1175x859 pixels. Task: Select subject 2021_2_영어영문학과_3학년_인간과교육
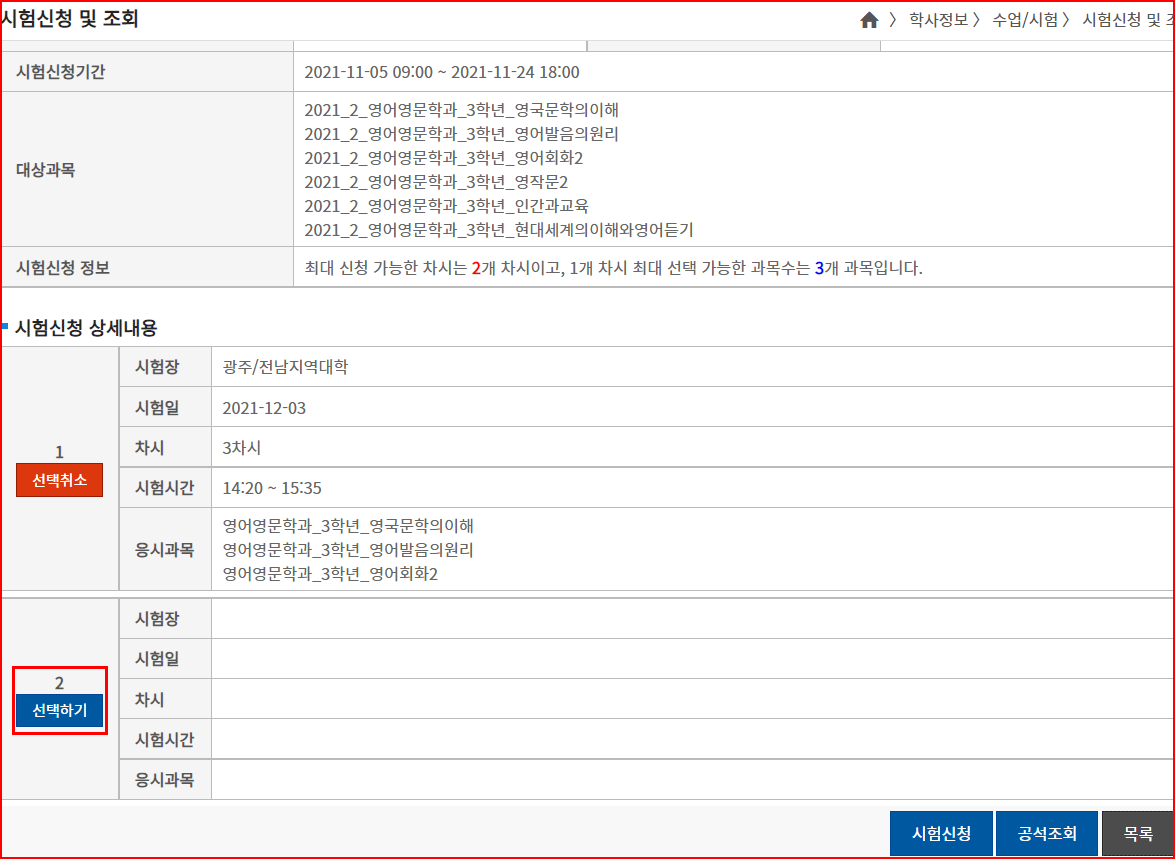click(x=447, y=206)
